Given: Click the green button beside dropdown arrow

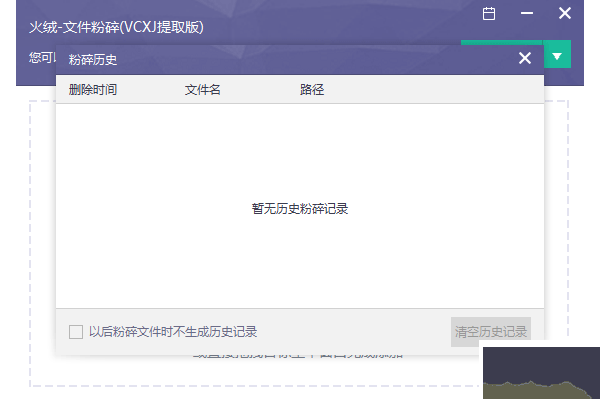Looking at the screenshot, I should click(500, 43).
